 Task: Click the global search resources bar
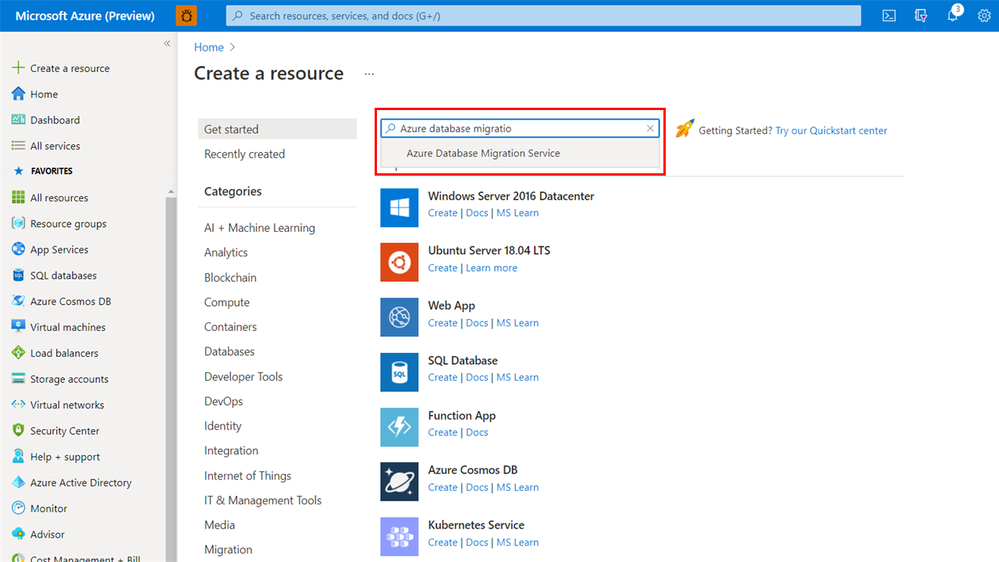point(543,16)
